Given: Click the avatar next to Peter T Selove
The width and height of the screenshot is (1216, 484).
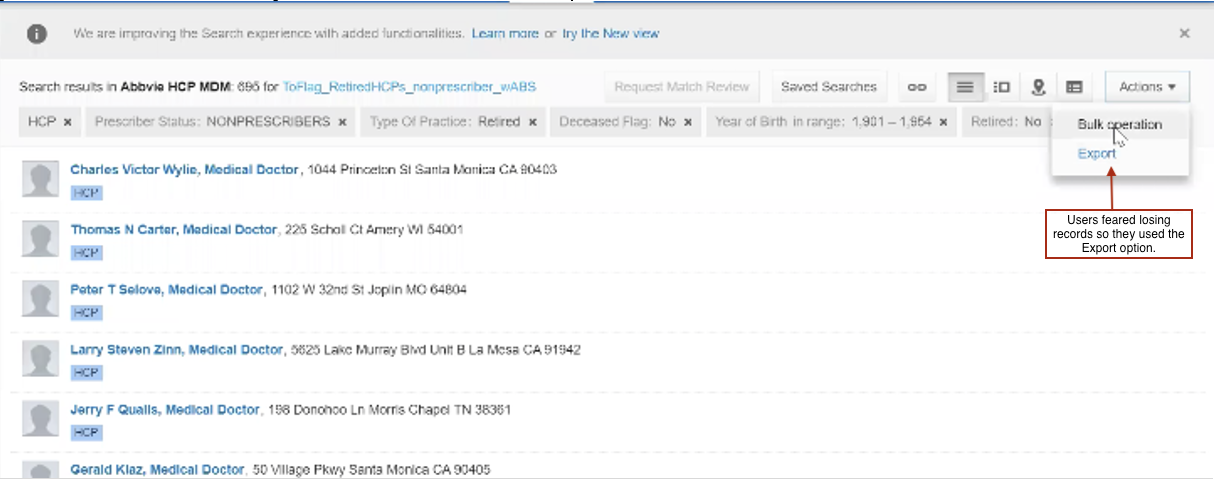Looking at the screenshot, I should tap(41, 300).
